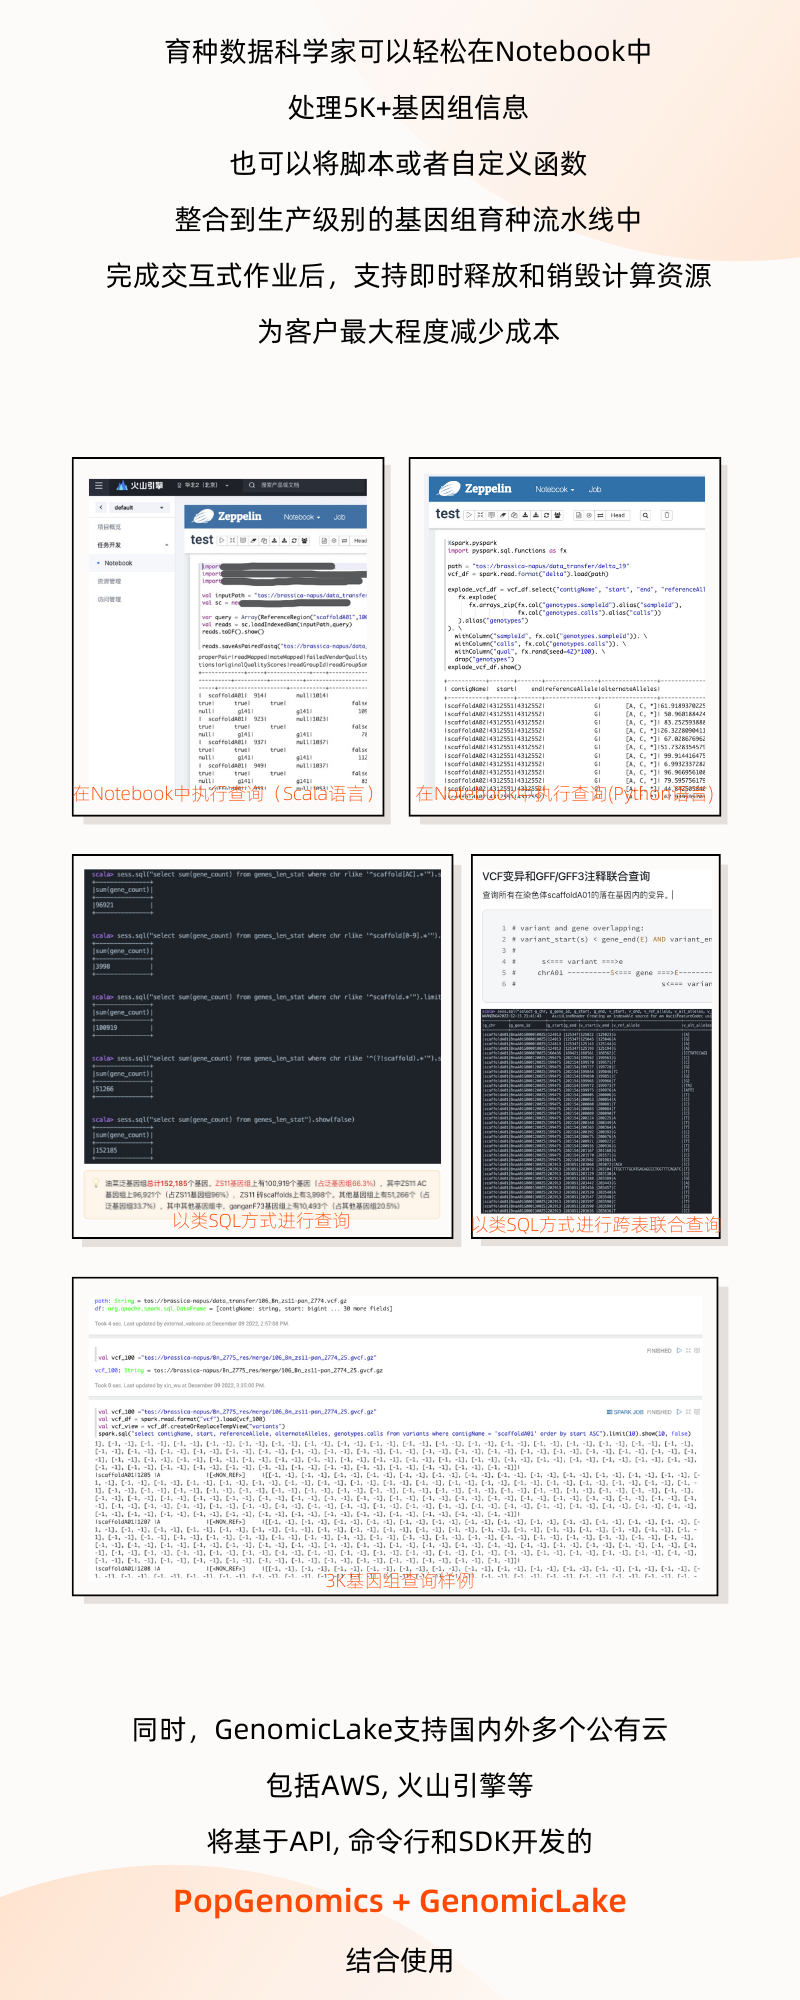Open Job in Python Zeppelin navbar

(x=595, y=490)
